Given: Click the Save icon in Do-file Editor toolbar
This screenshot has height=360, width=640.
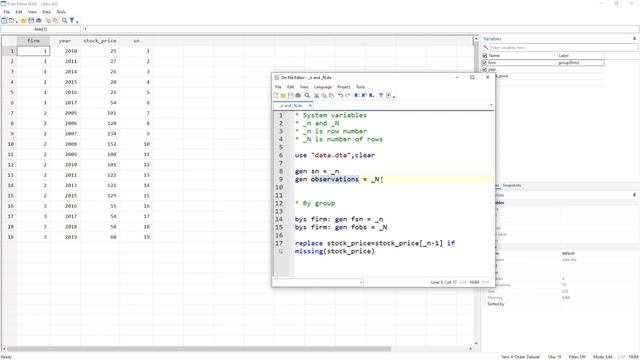Looking at the screenshot, I should [x=291, y=95].
